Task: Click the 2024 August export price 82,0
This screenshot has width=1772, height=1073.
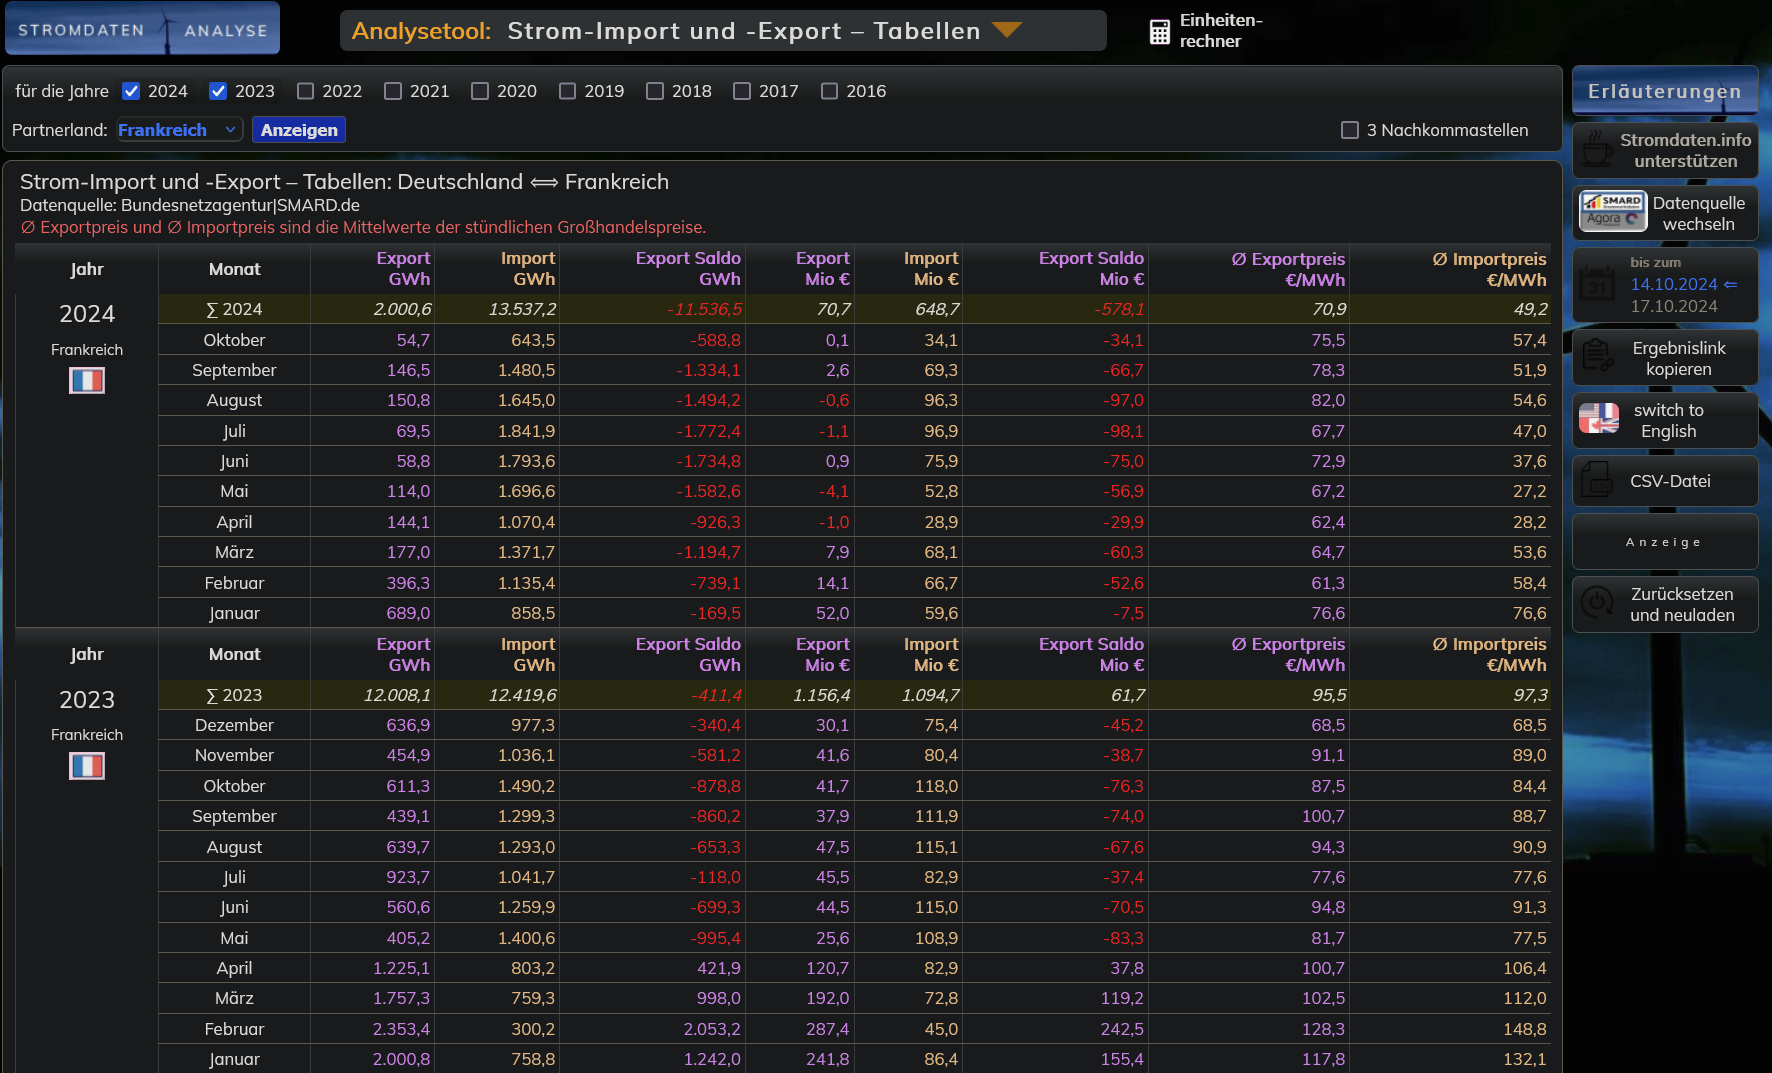Action: 1328,400
